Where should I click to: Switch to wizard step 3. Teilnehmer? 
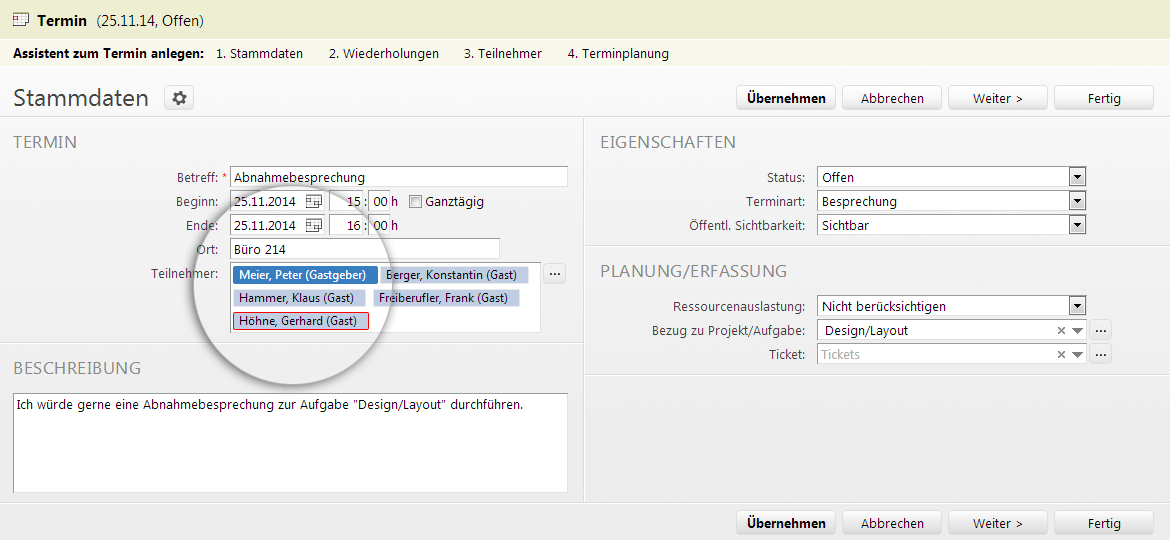click(503, 54)
